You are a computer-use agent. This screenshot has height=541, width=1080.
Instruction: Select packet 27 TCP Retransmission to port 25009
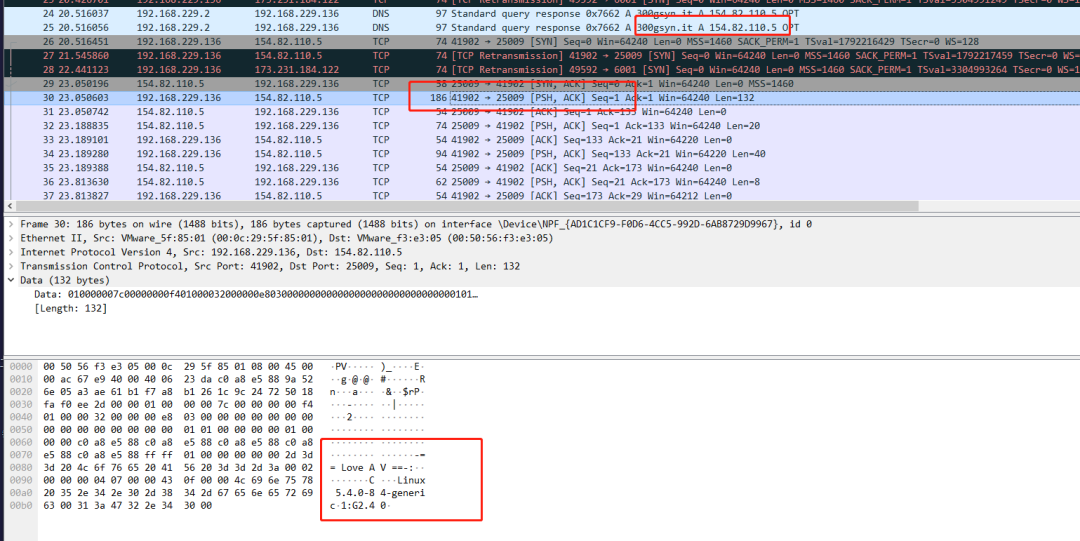(540, 56)
